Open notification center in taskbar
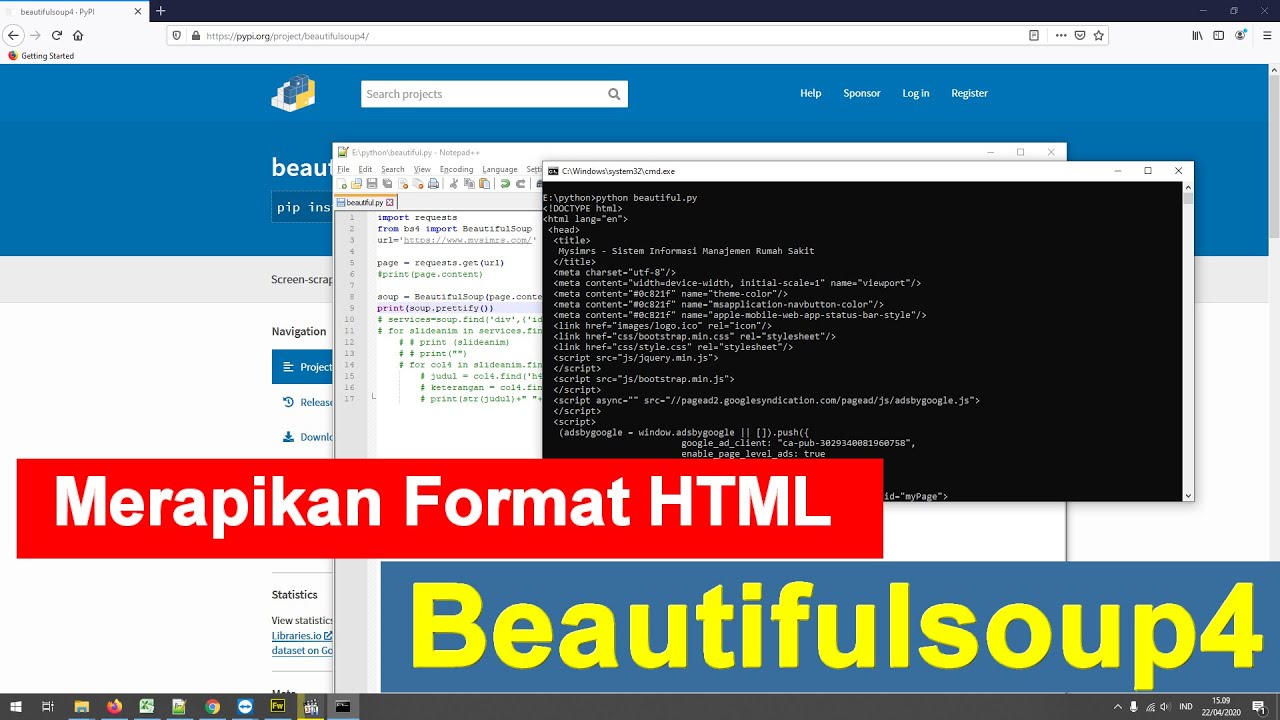1280x720 pixels. point(1259,706)
